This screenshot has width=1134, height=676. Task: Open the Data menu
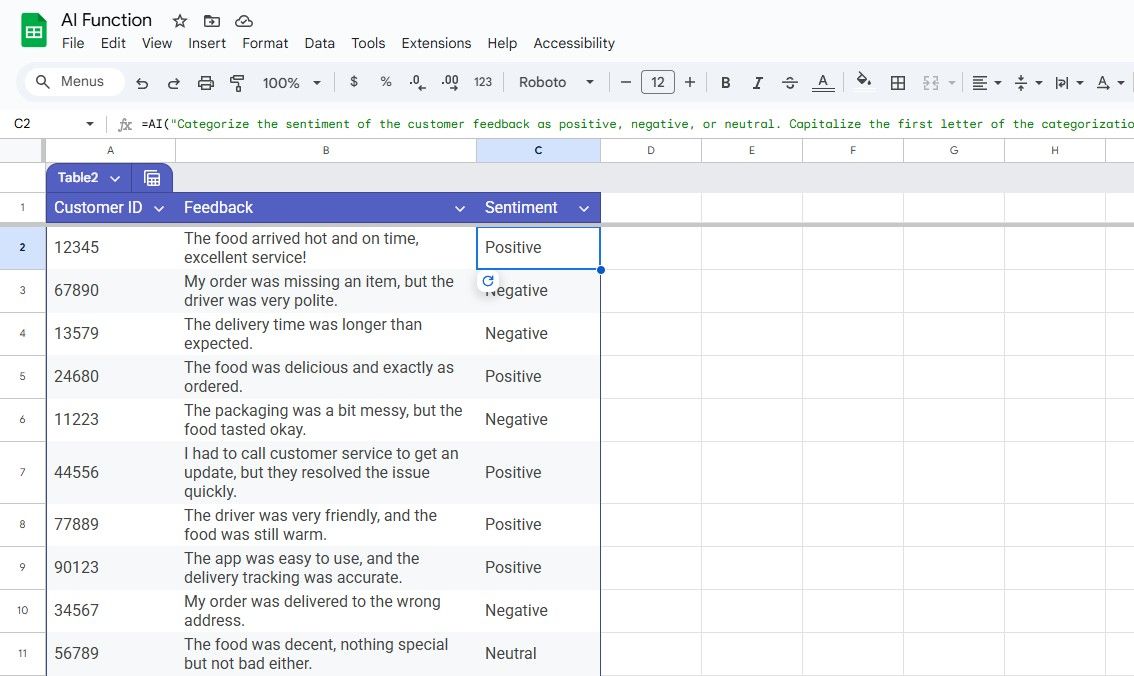(319, 43)
